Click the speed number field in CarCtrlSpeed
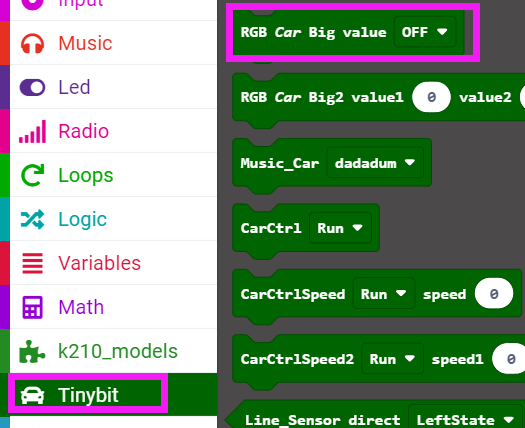The image size is (525, 428). click(494, 294)
